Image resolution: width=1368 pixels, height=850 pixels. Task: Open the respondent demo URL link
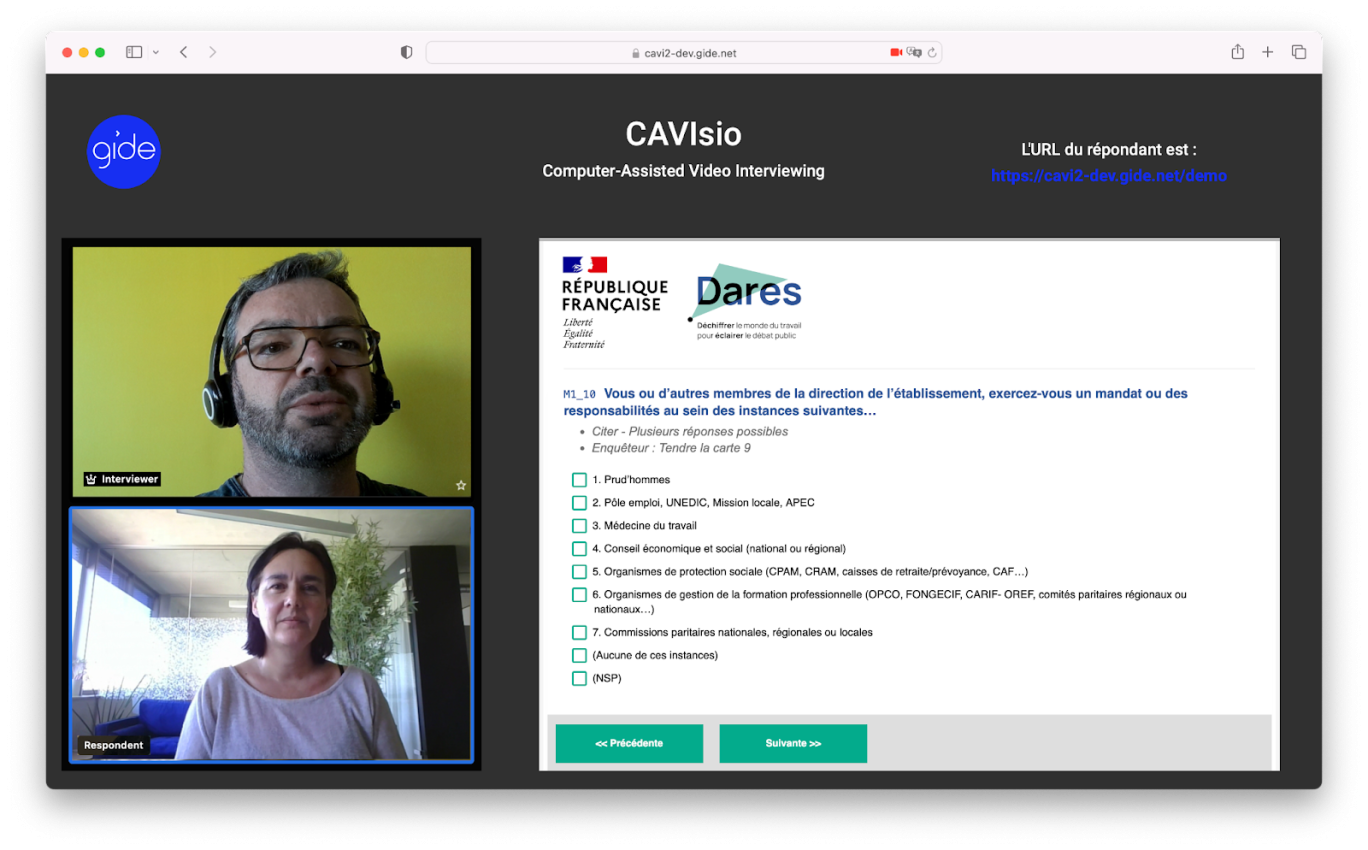pyautogui.click(x=1108, y=174)
